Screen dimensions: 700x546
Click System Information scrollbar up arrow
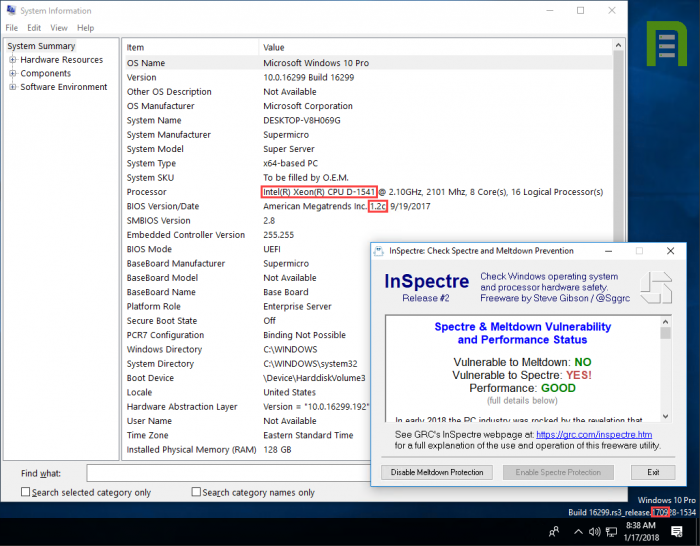pyautogui.click(x=618, y=45)
